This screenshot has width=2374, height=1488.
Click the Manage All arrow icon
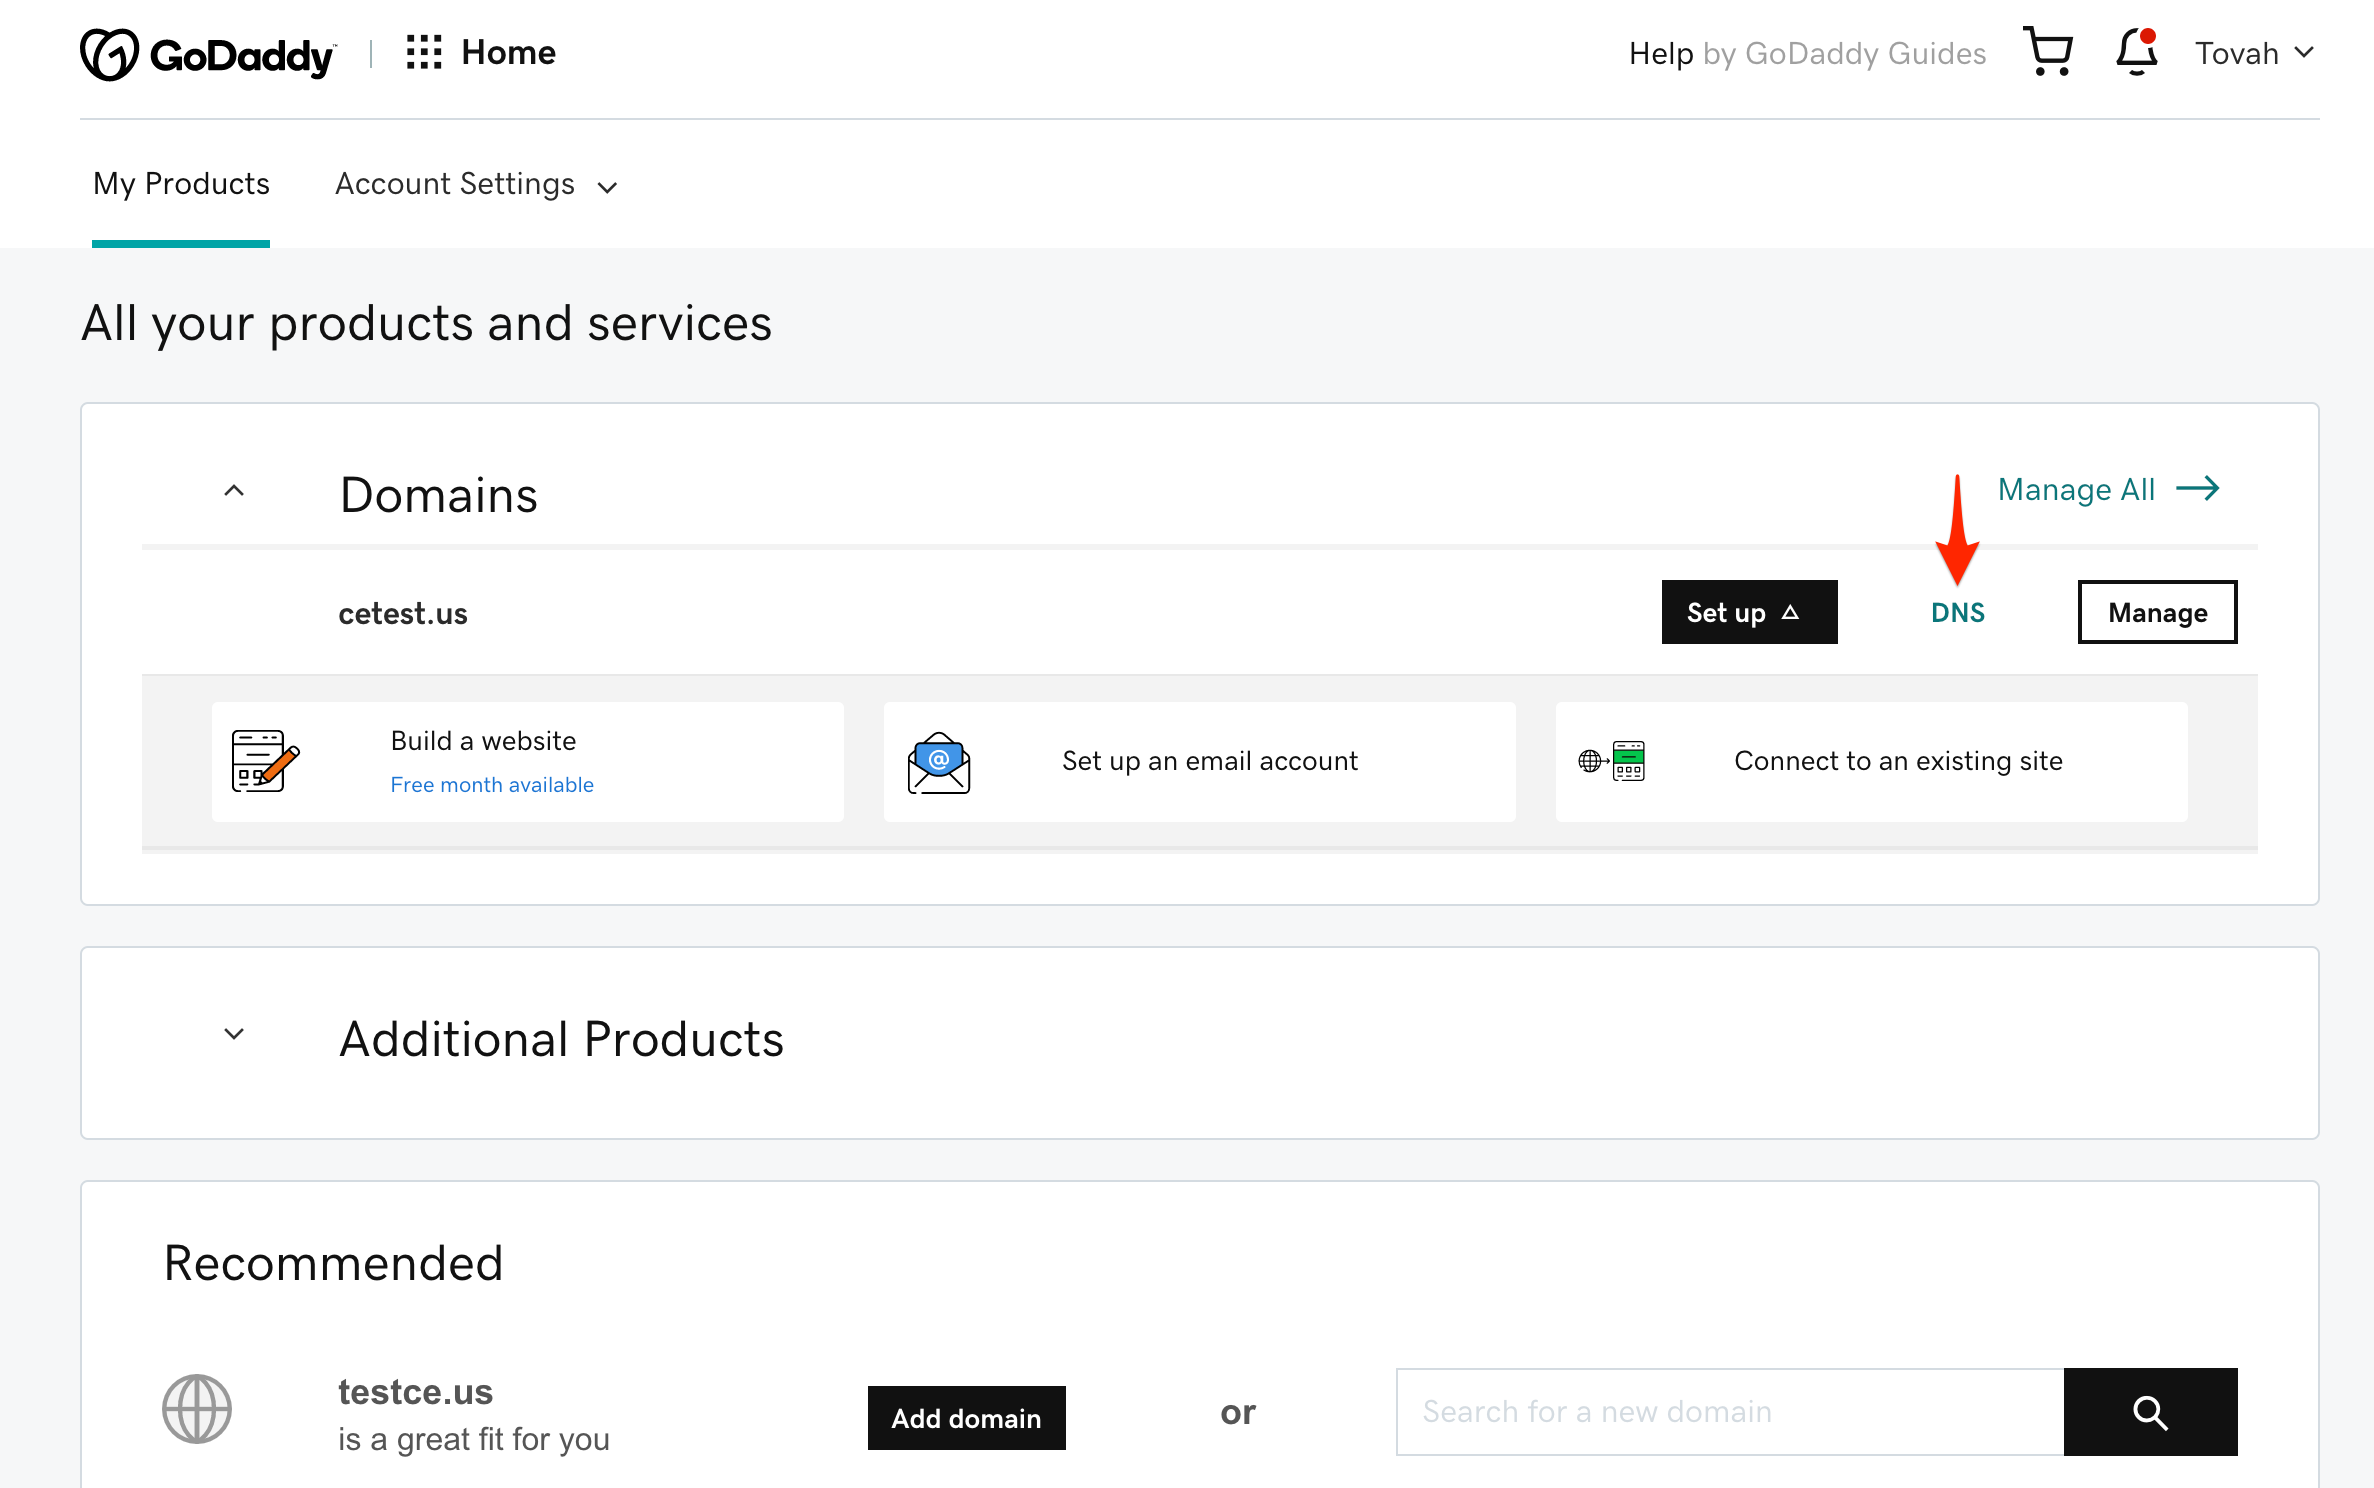pyautogui.click(x=2198, y=489)
